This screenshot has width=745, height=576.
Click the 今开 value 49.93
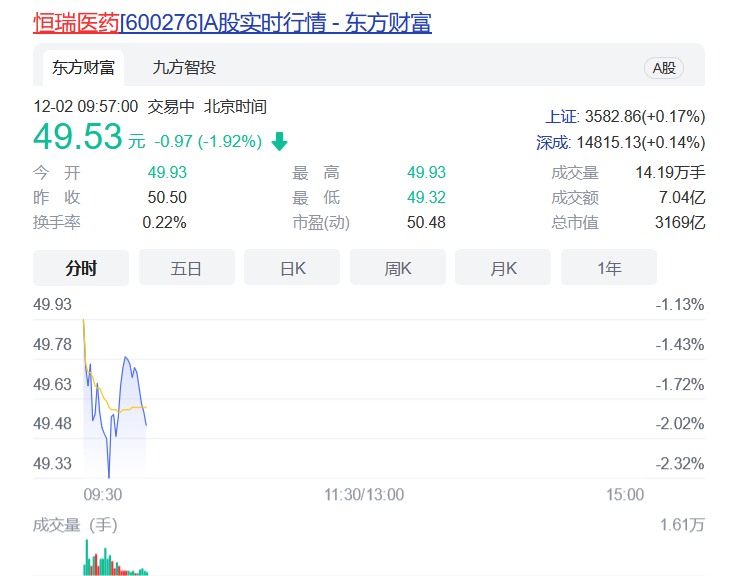[x=167, y=172]
